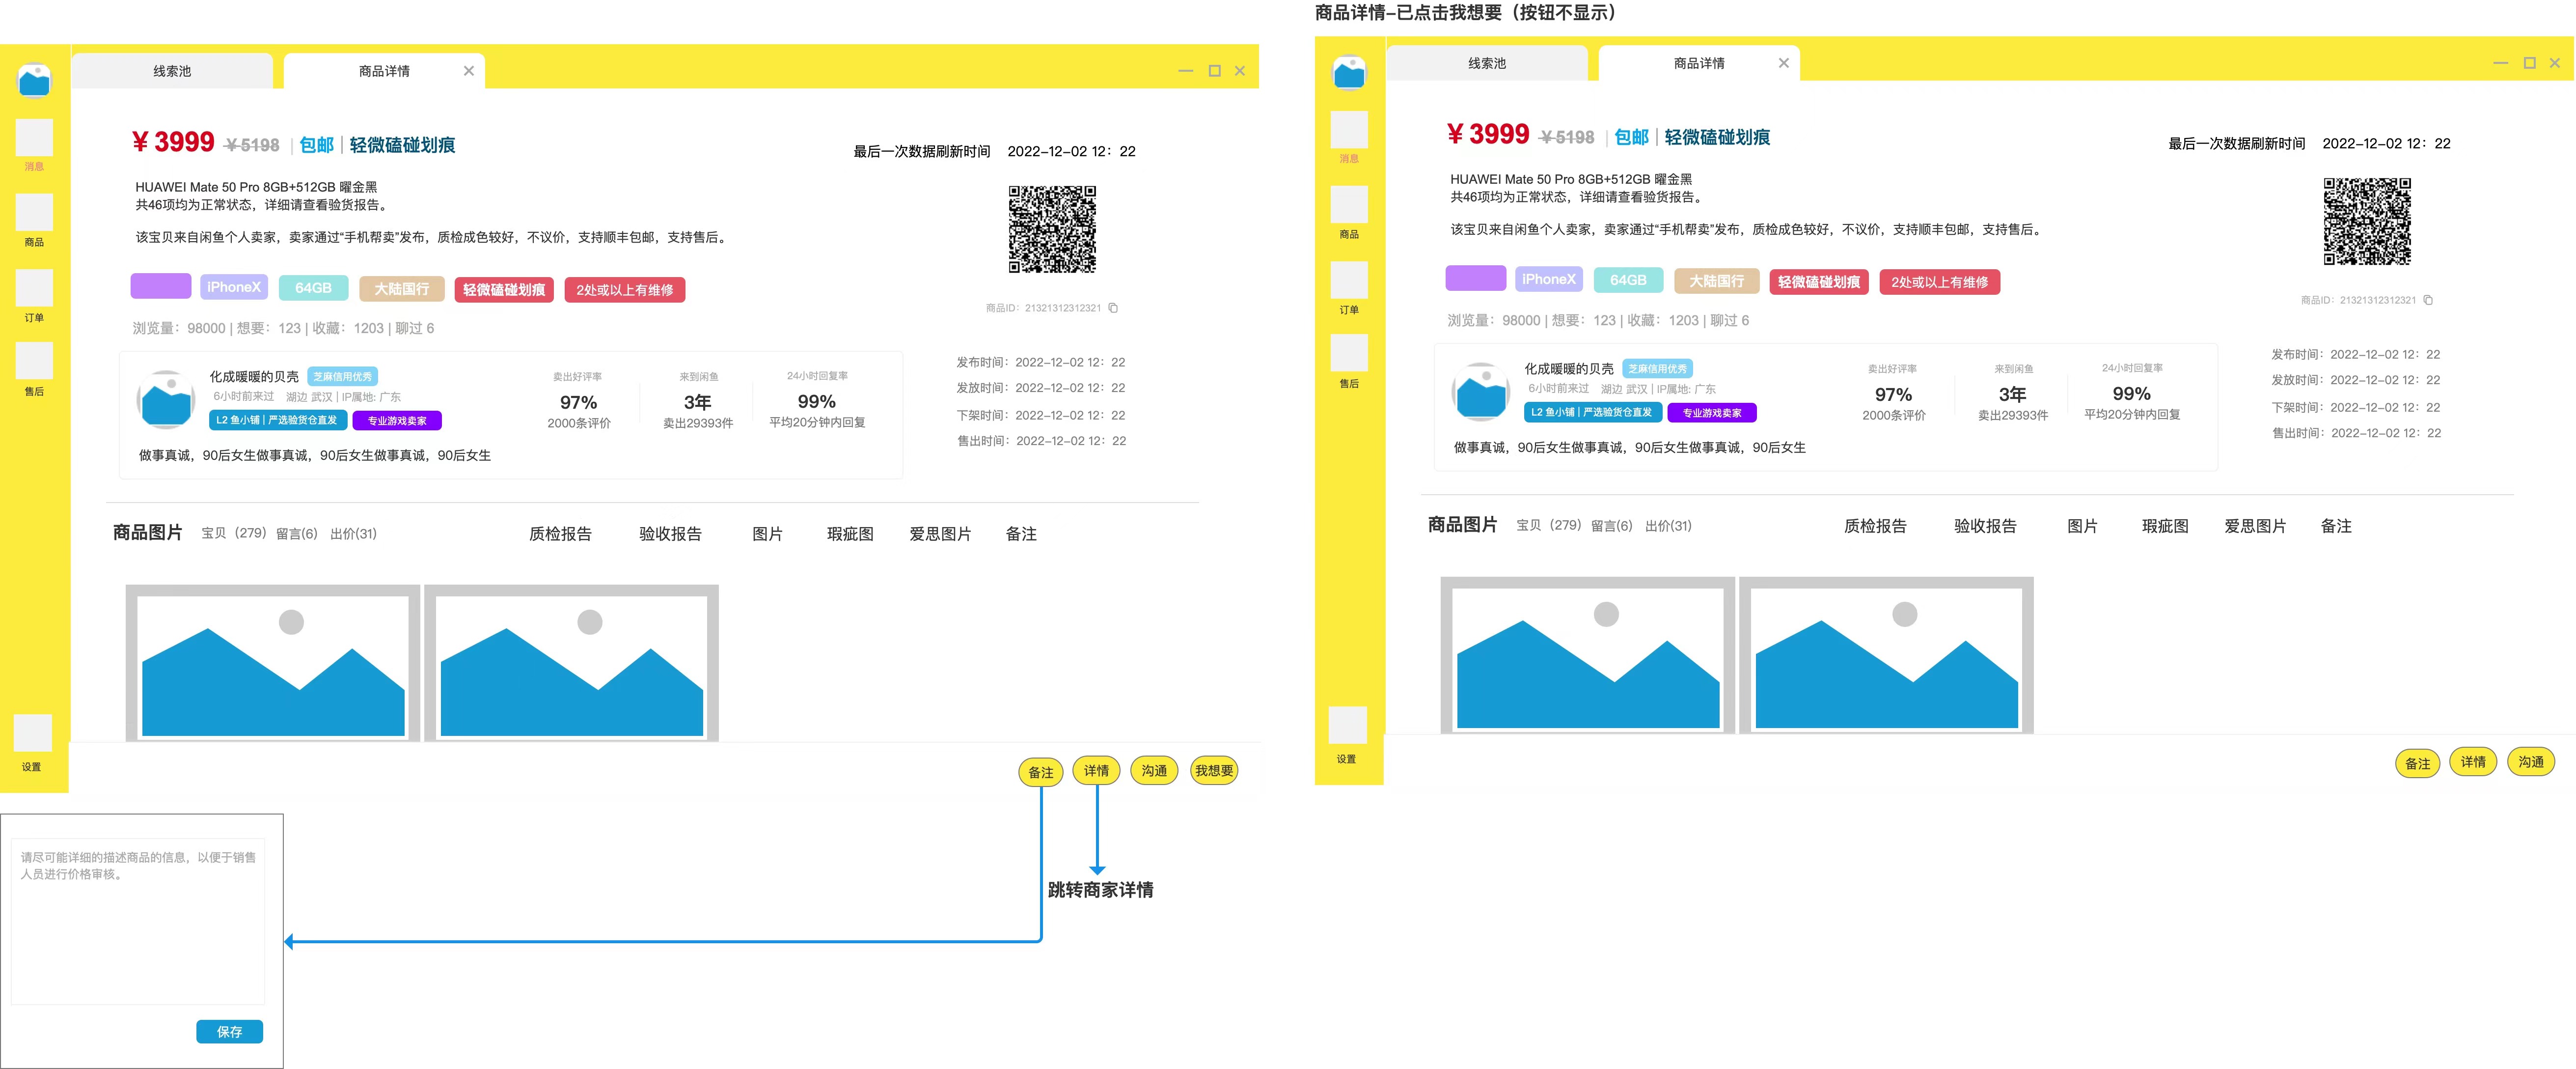Click 64GB tag in right window
This screenshot has width=2576, height=1069.
tap(1628, 280)
